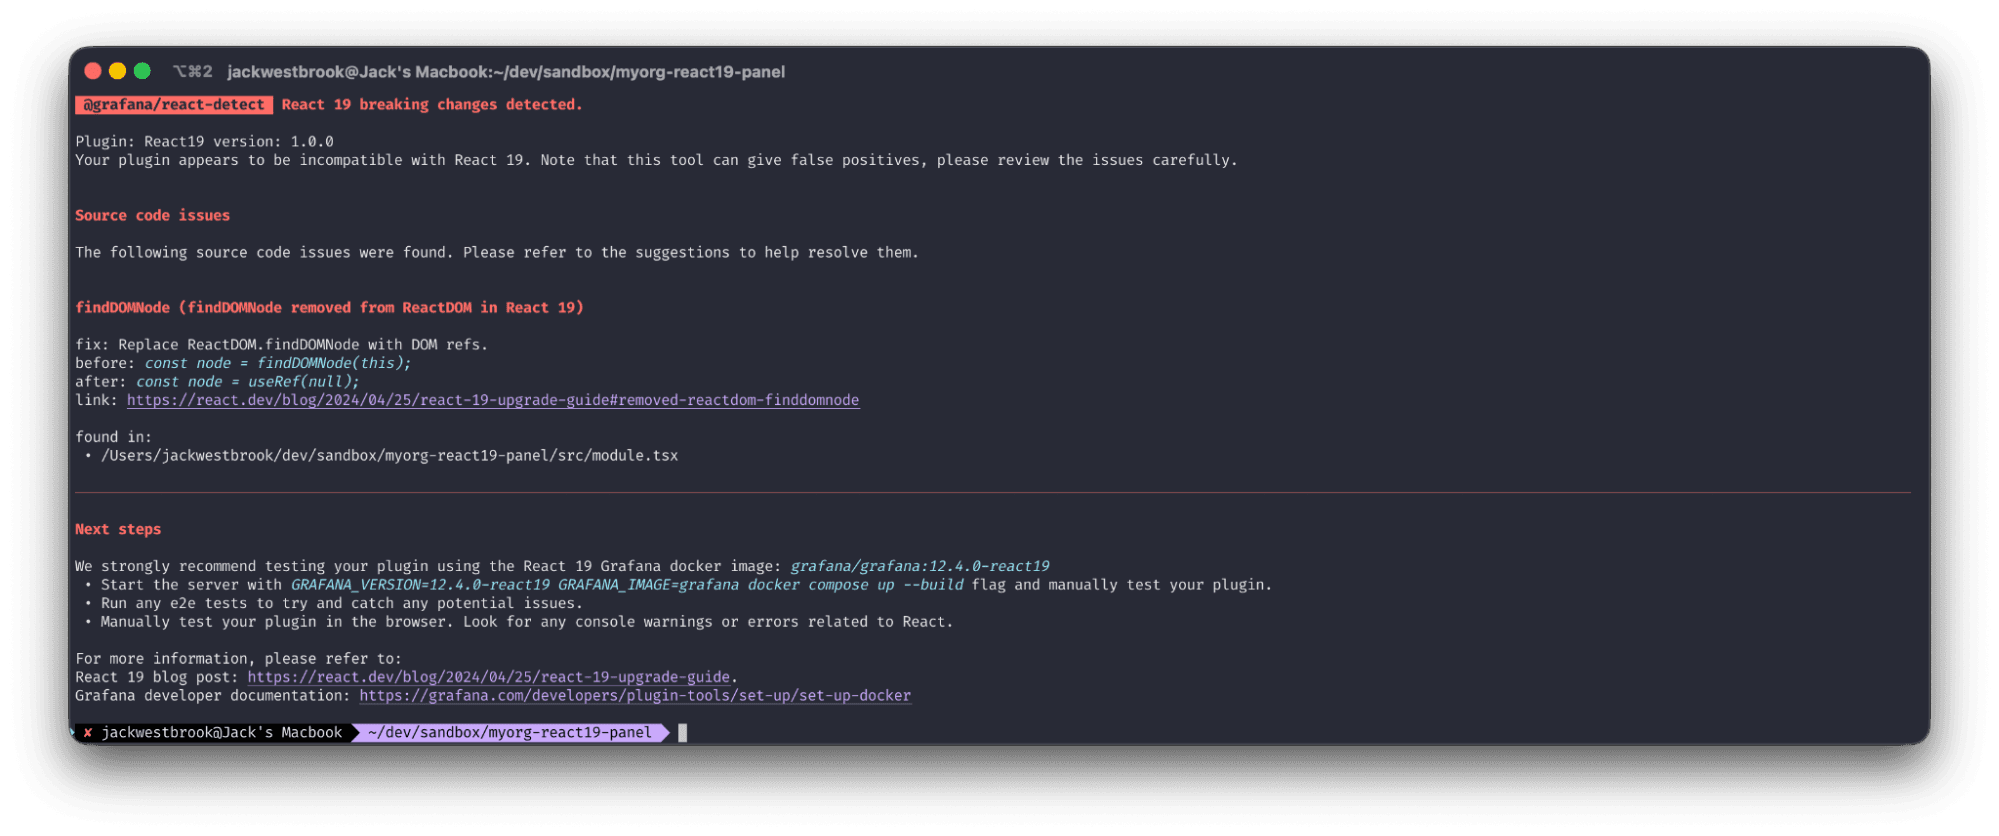Click the module.tsx file path

390,456
